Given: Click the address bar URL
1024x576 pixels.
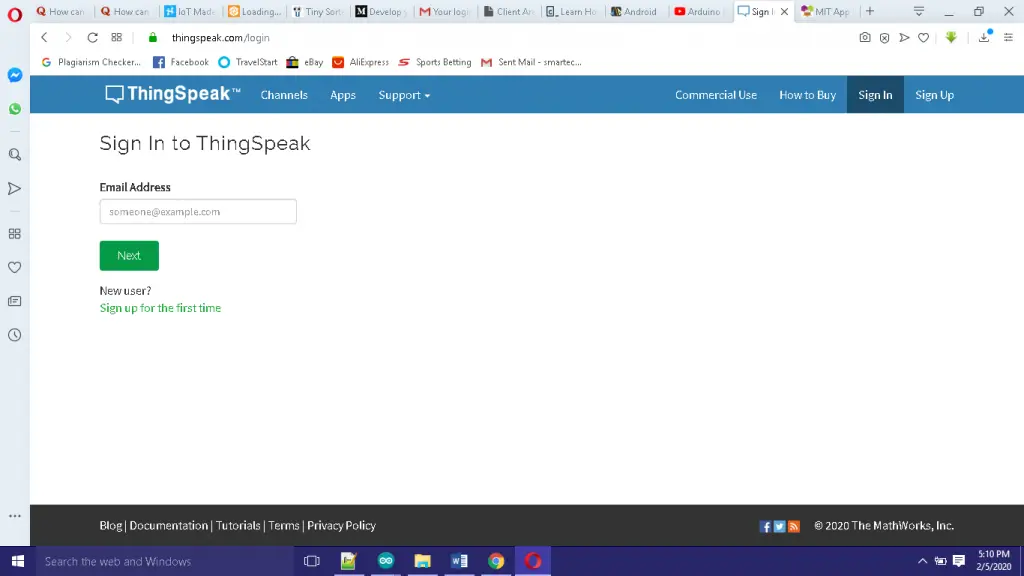Looking at the screenshot, I should pos(221,38).
